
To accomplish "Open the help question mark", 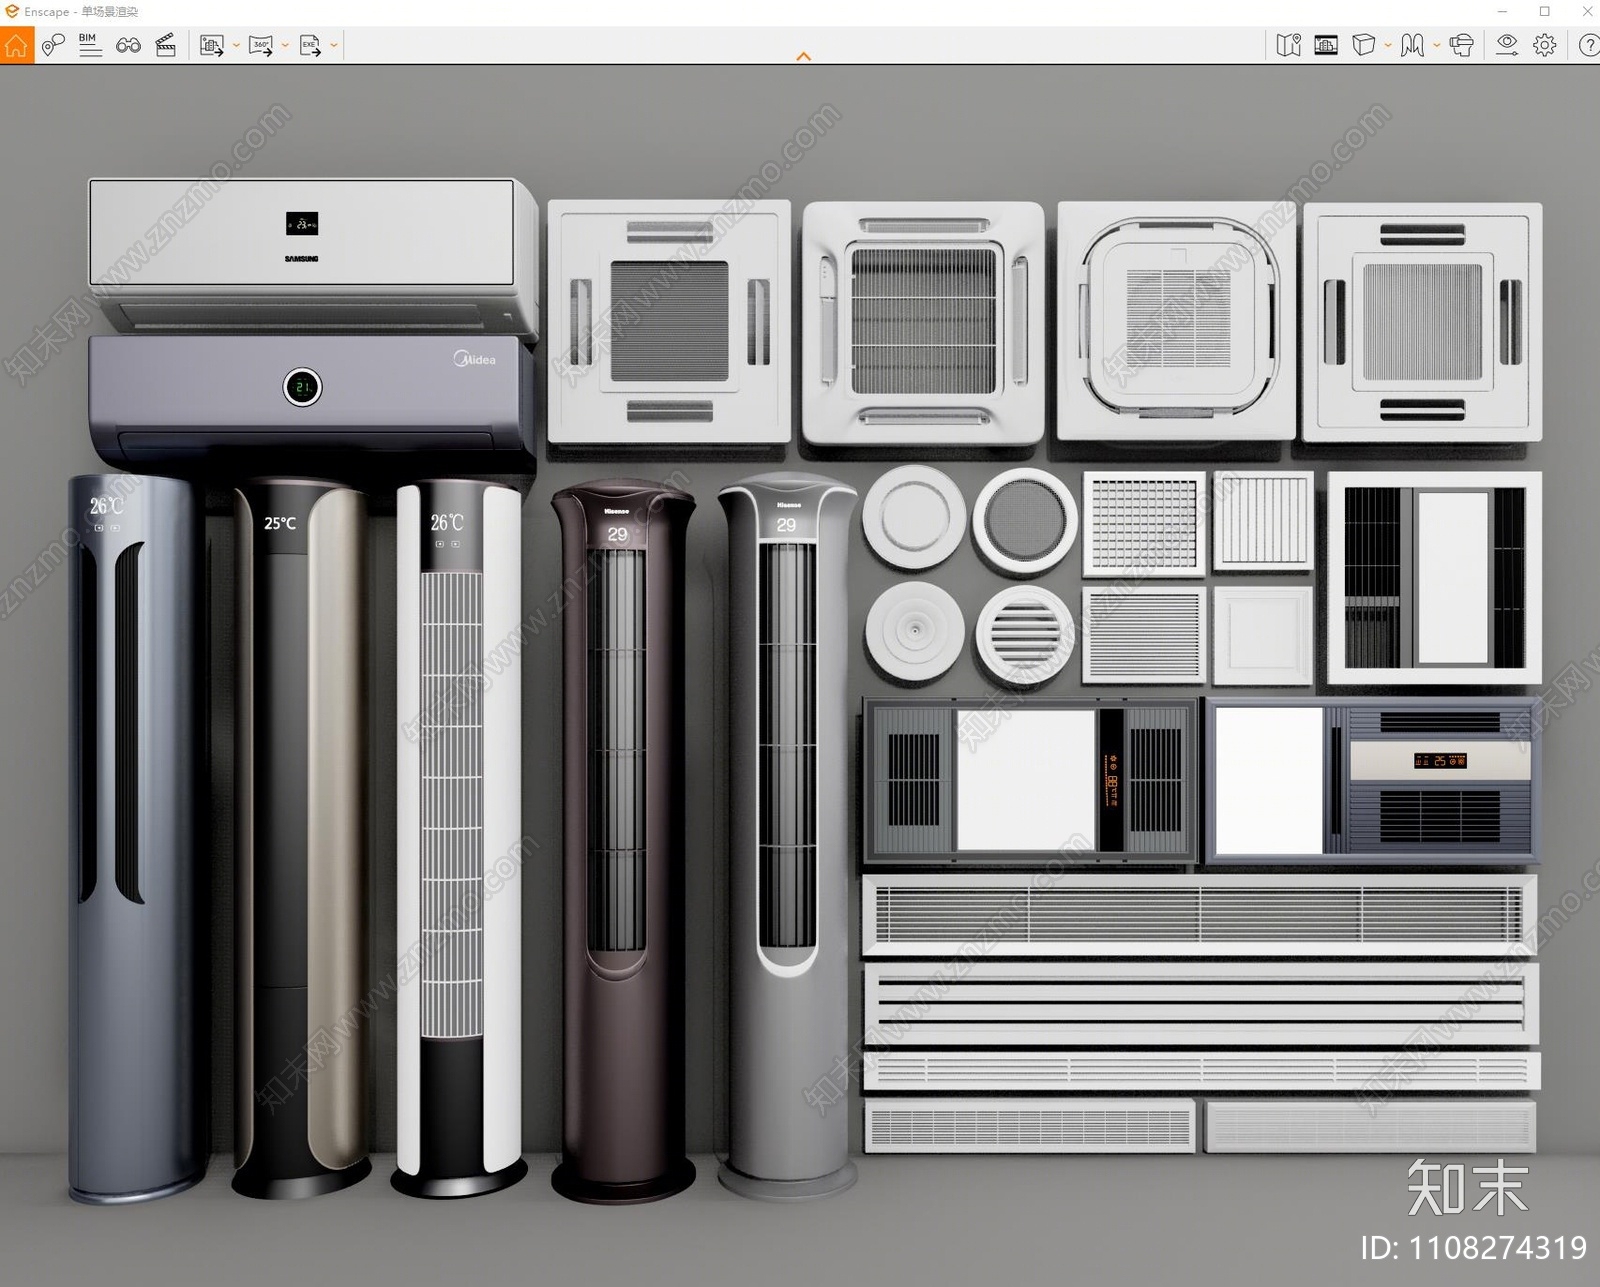I will tap(1588, 45).
